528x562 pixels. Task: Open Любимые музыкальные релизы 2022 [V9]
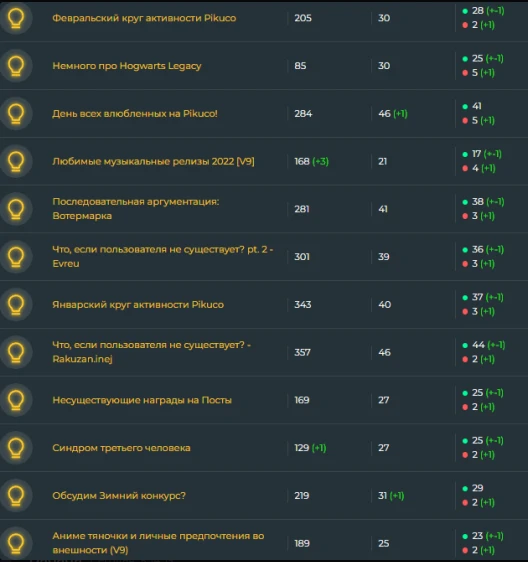[153, 161]
